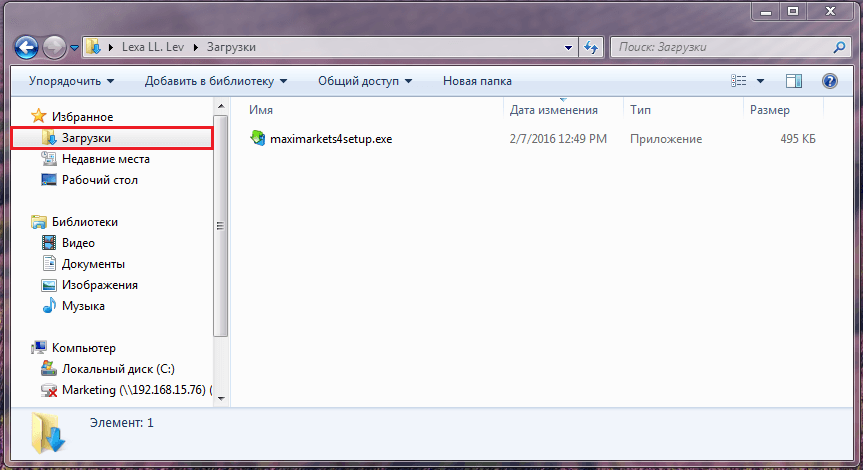Click the Локальный диск drive icon
The height and width of the screenshot is (470, 863).
click(x=49, y=368)
